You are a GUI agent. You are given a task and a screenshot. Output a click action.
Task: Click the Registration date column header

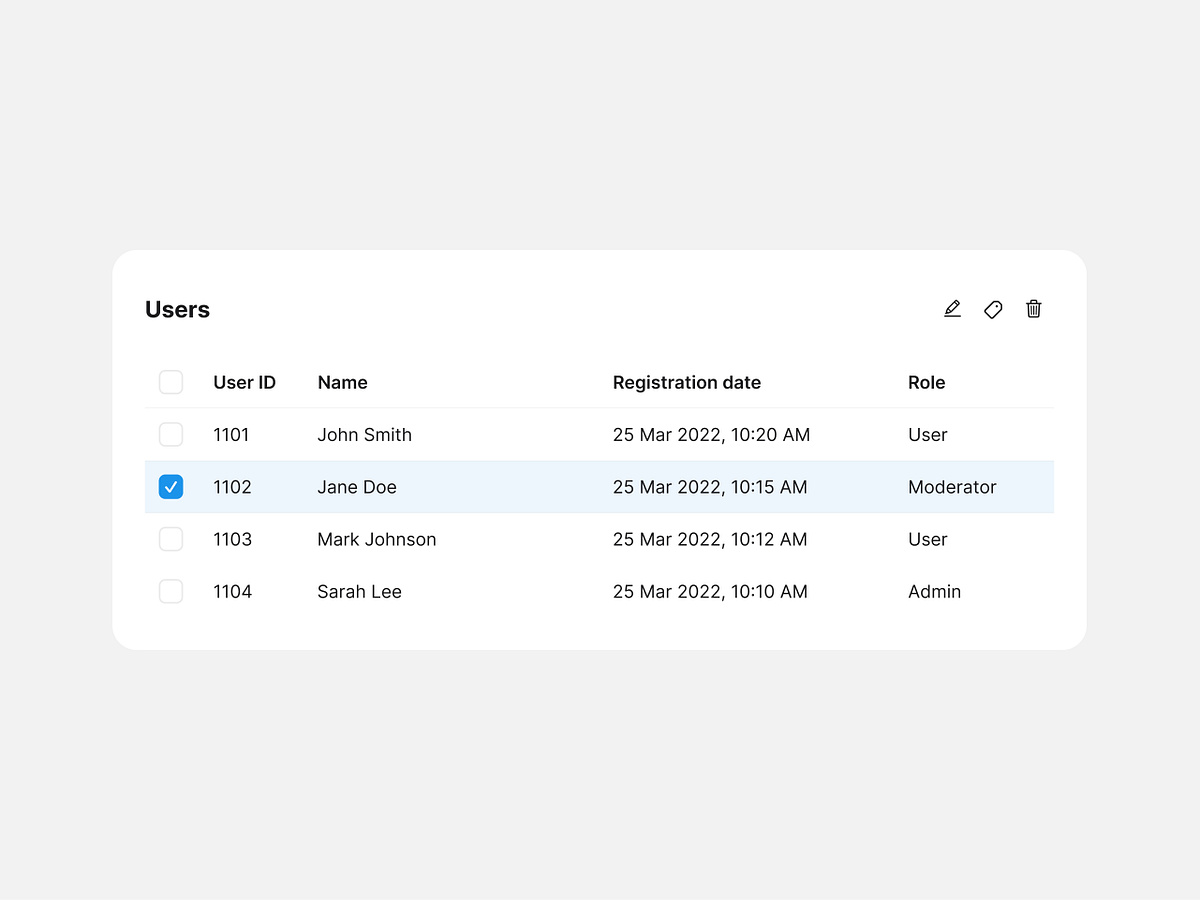687,382
